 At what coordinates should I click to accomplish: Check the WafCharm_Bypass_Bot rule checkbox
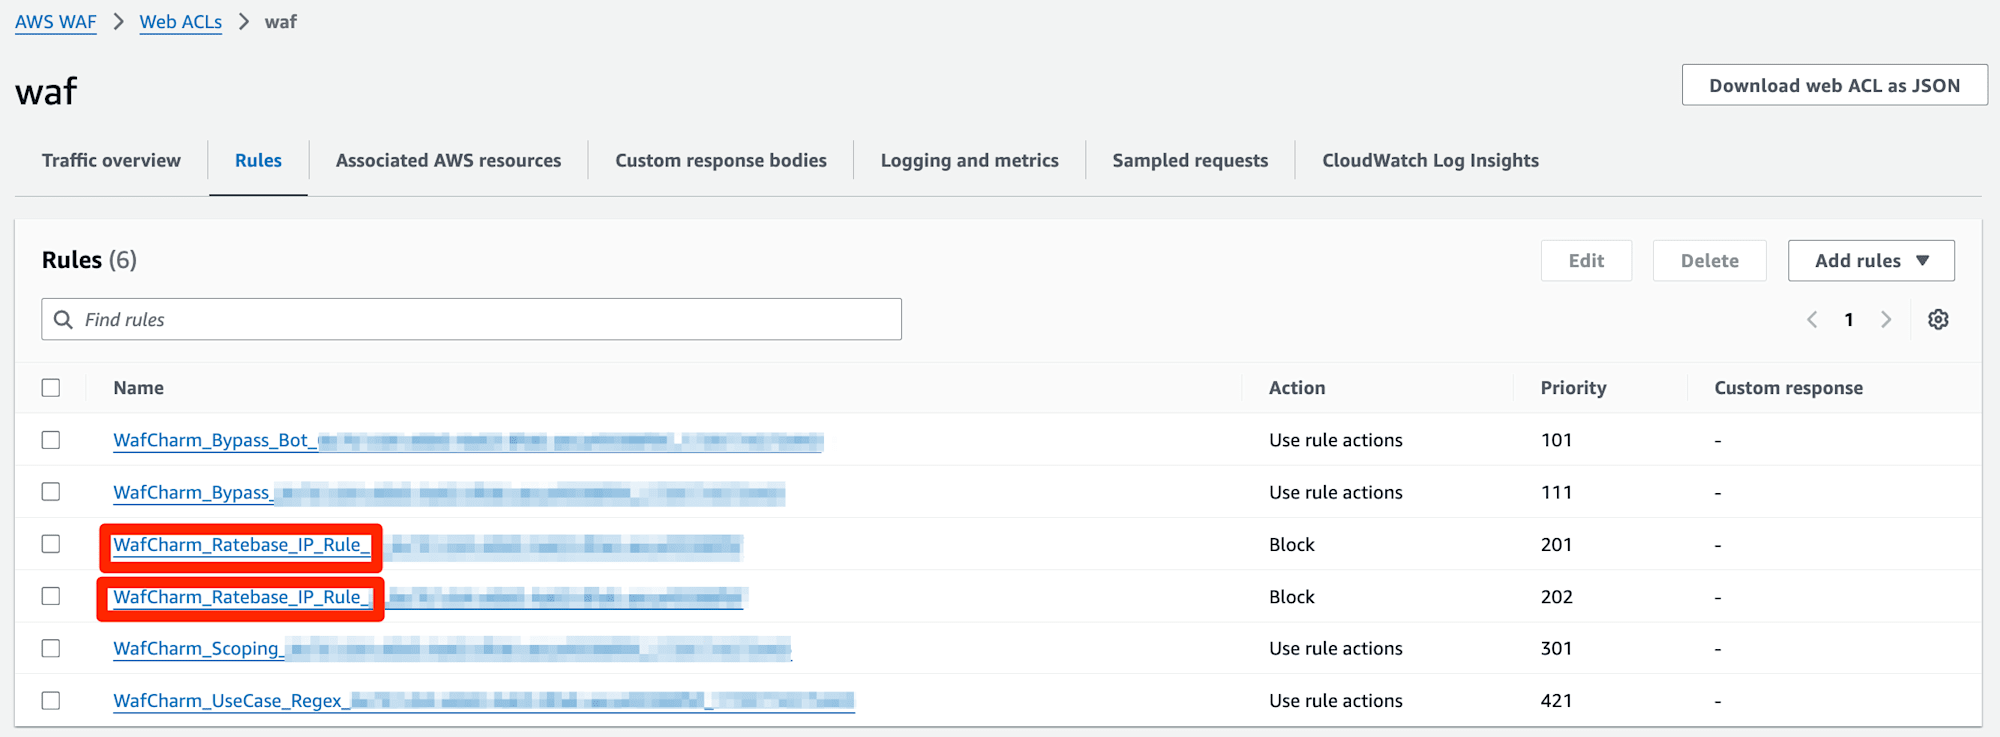pyautogui.click(x=51, y=440)
